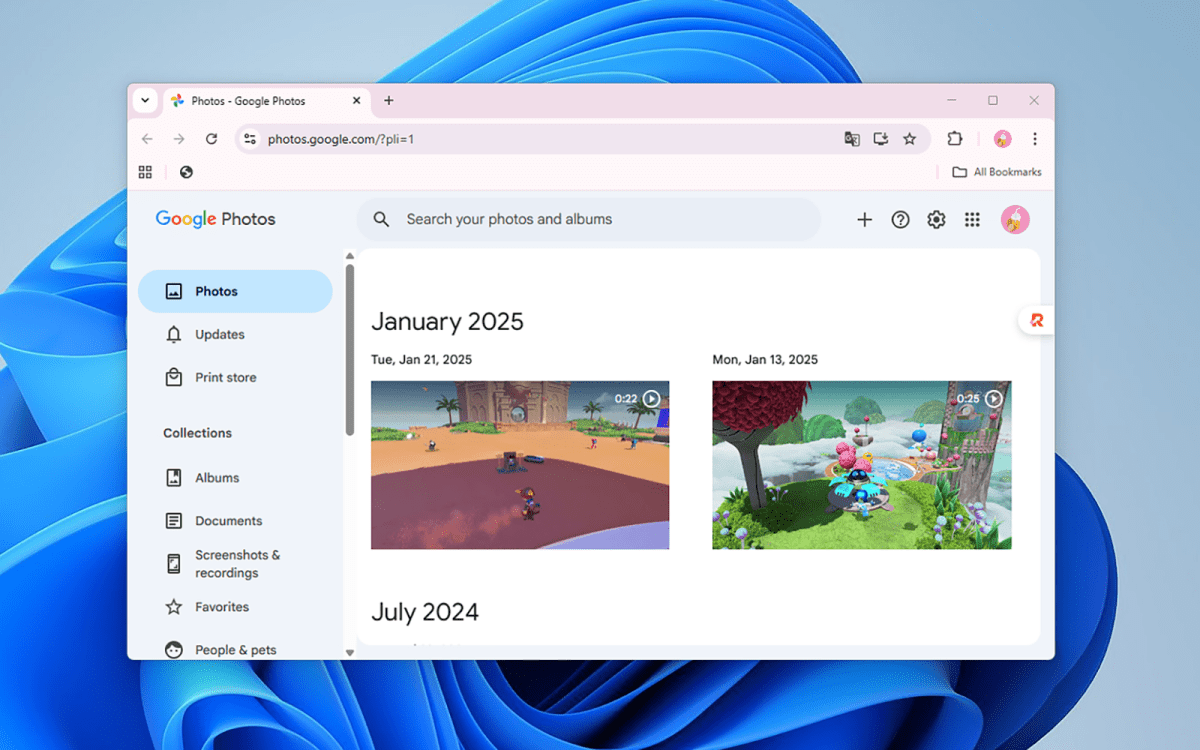1200x750 pixels.
Task: Select Albums in the sidebar
Action: point(216,478)
